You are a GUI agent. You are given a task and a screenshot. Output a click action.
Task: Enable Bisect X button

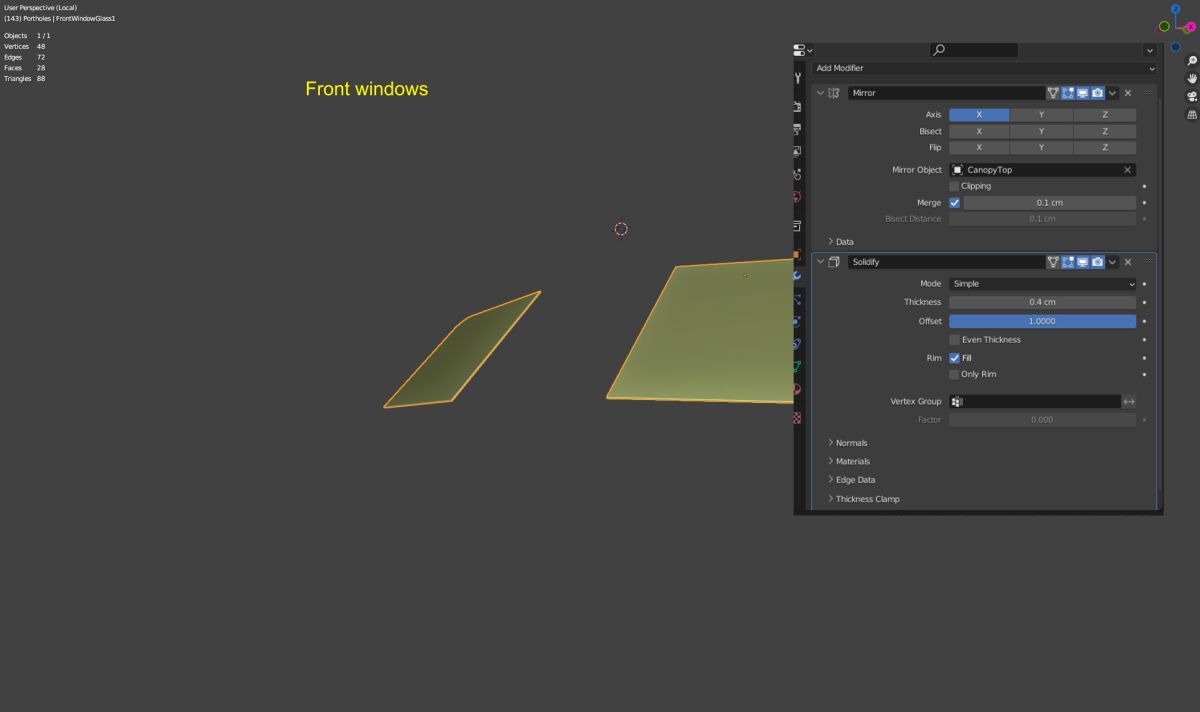coord(979,131)
